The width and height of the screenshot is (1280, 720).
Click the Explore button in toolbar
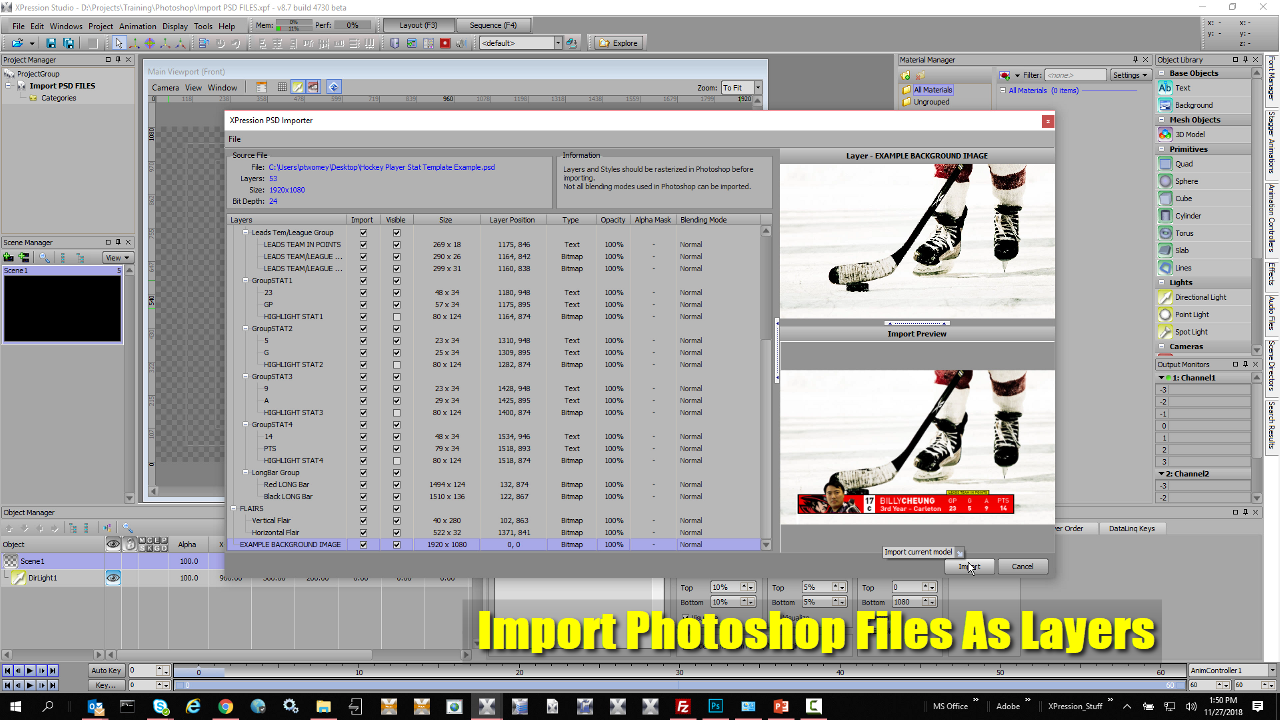pyautogui.click(x=619, y=43)
